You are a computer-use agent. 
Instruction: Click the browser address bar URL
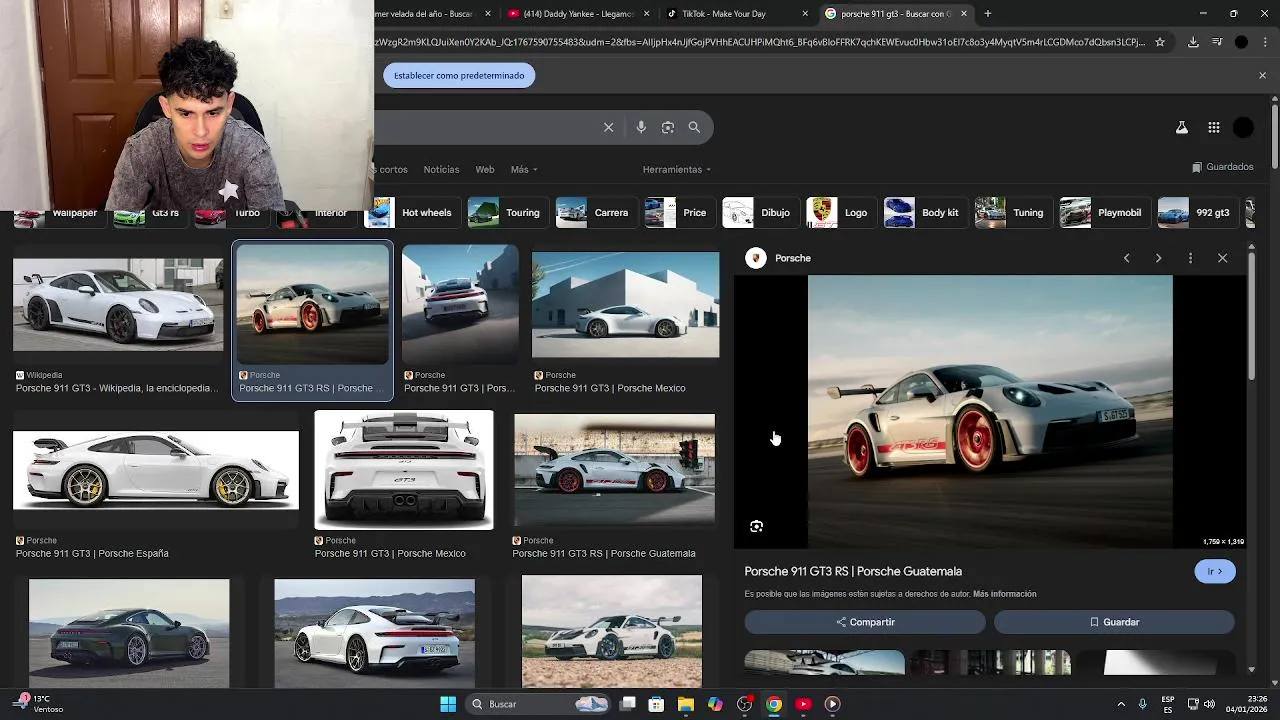(x=760, y=42)
